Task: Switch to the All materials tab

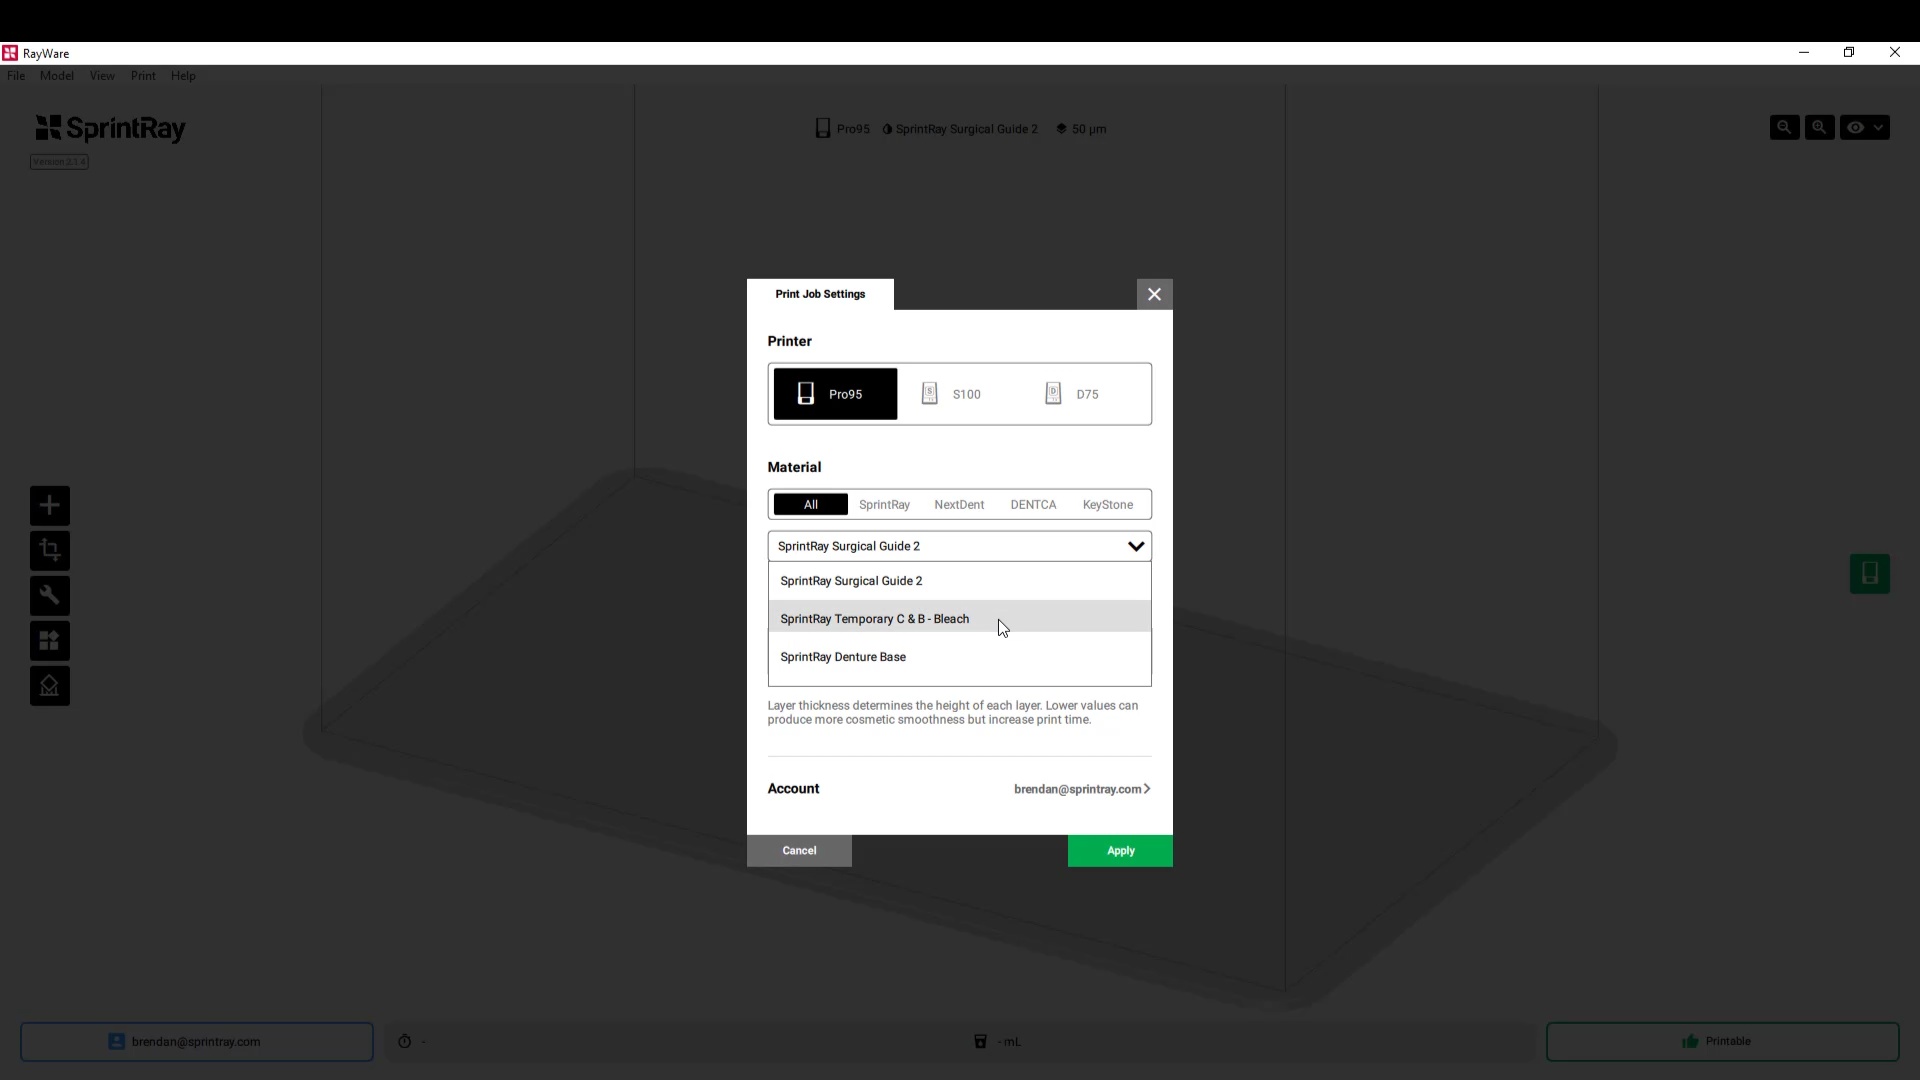Action: [810, 505]
